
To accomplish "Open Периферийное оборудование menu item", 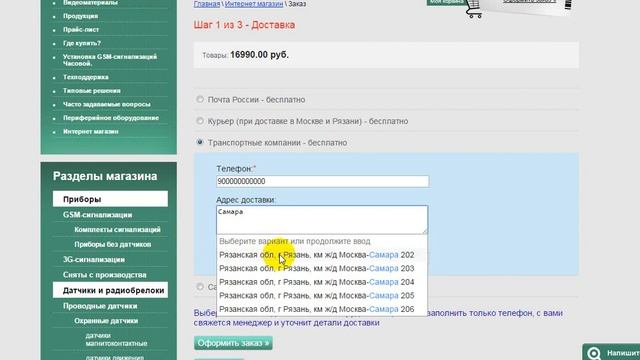I will (x=111, y=118).
